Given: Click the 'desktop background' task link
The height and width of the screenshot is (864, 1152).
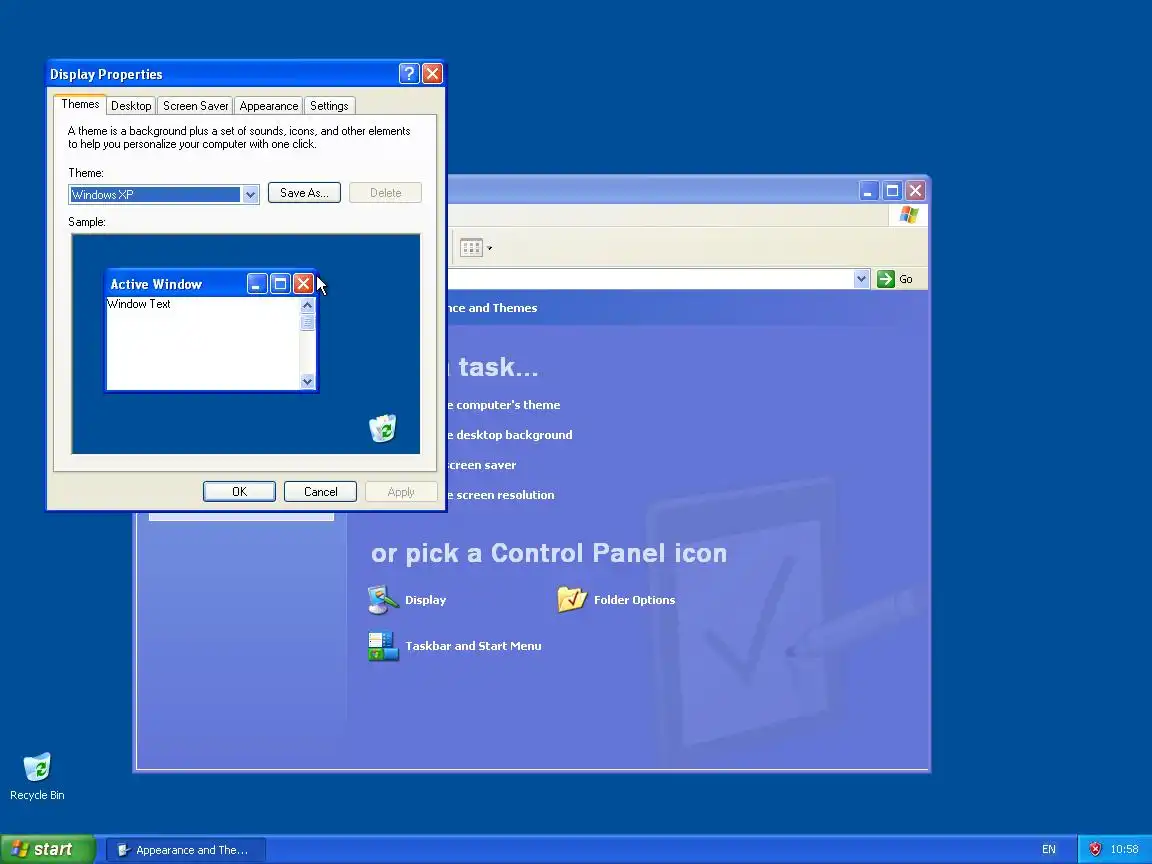Looking at the screenshot, I should [x=510, y=435].
